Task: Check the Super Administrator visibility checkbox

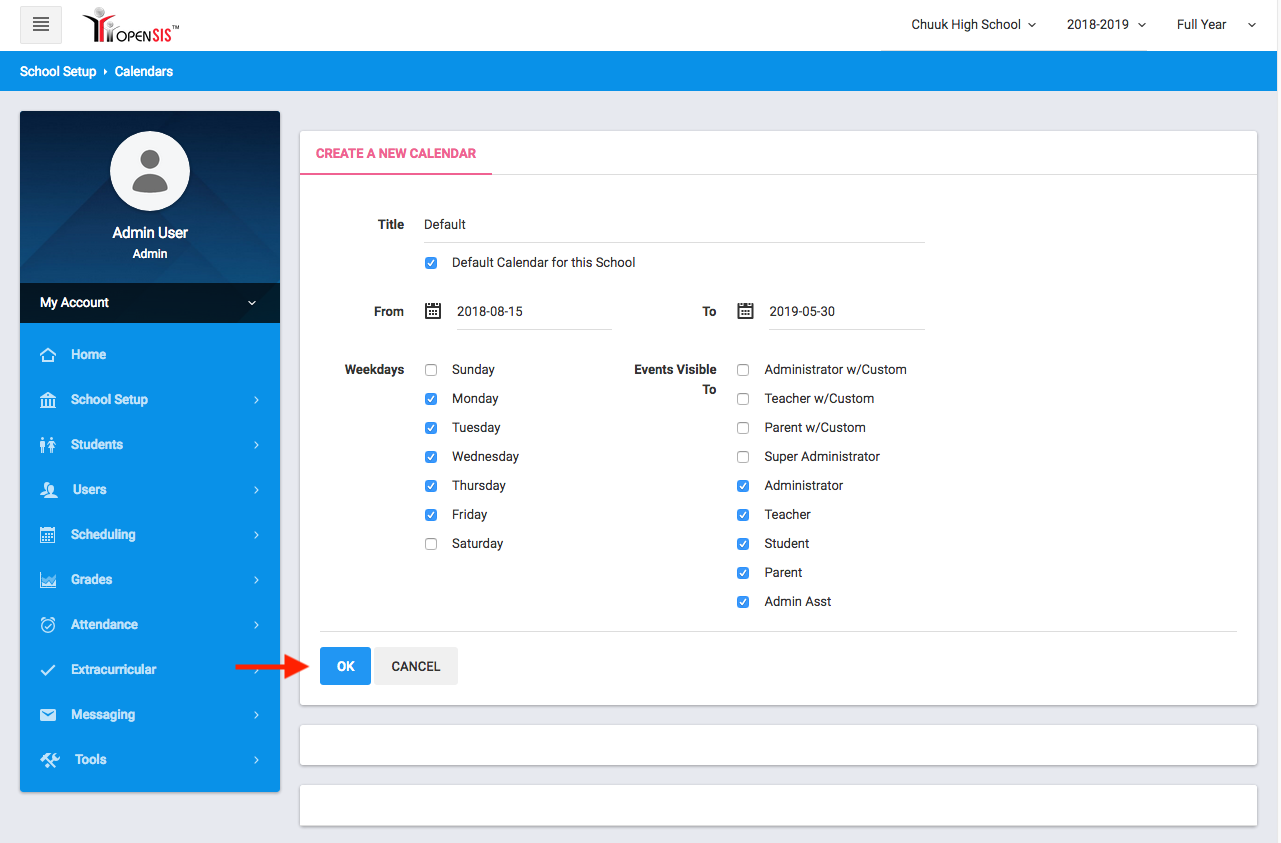Action: pos(743,457)
